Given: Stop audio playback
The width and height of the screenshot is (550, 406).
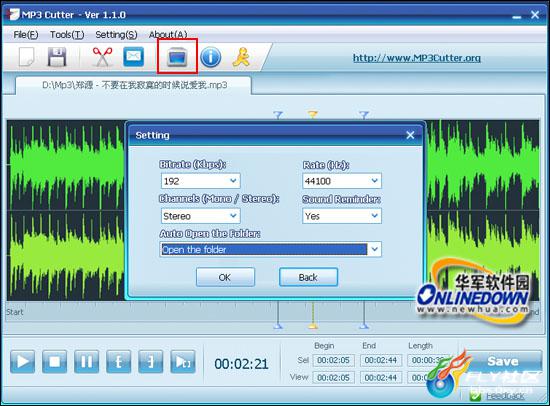Looking at the screenshot, I should pos(55,361).
